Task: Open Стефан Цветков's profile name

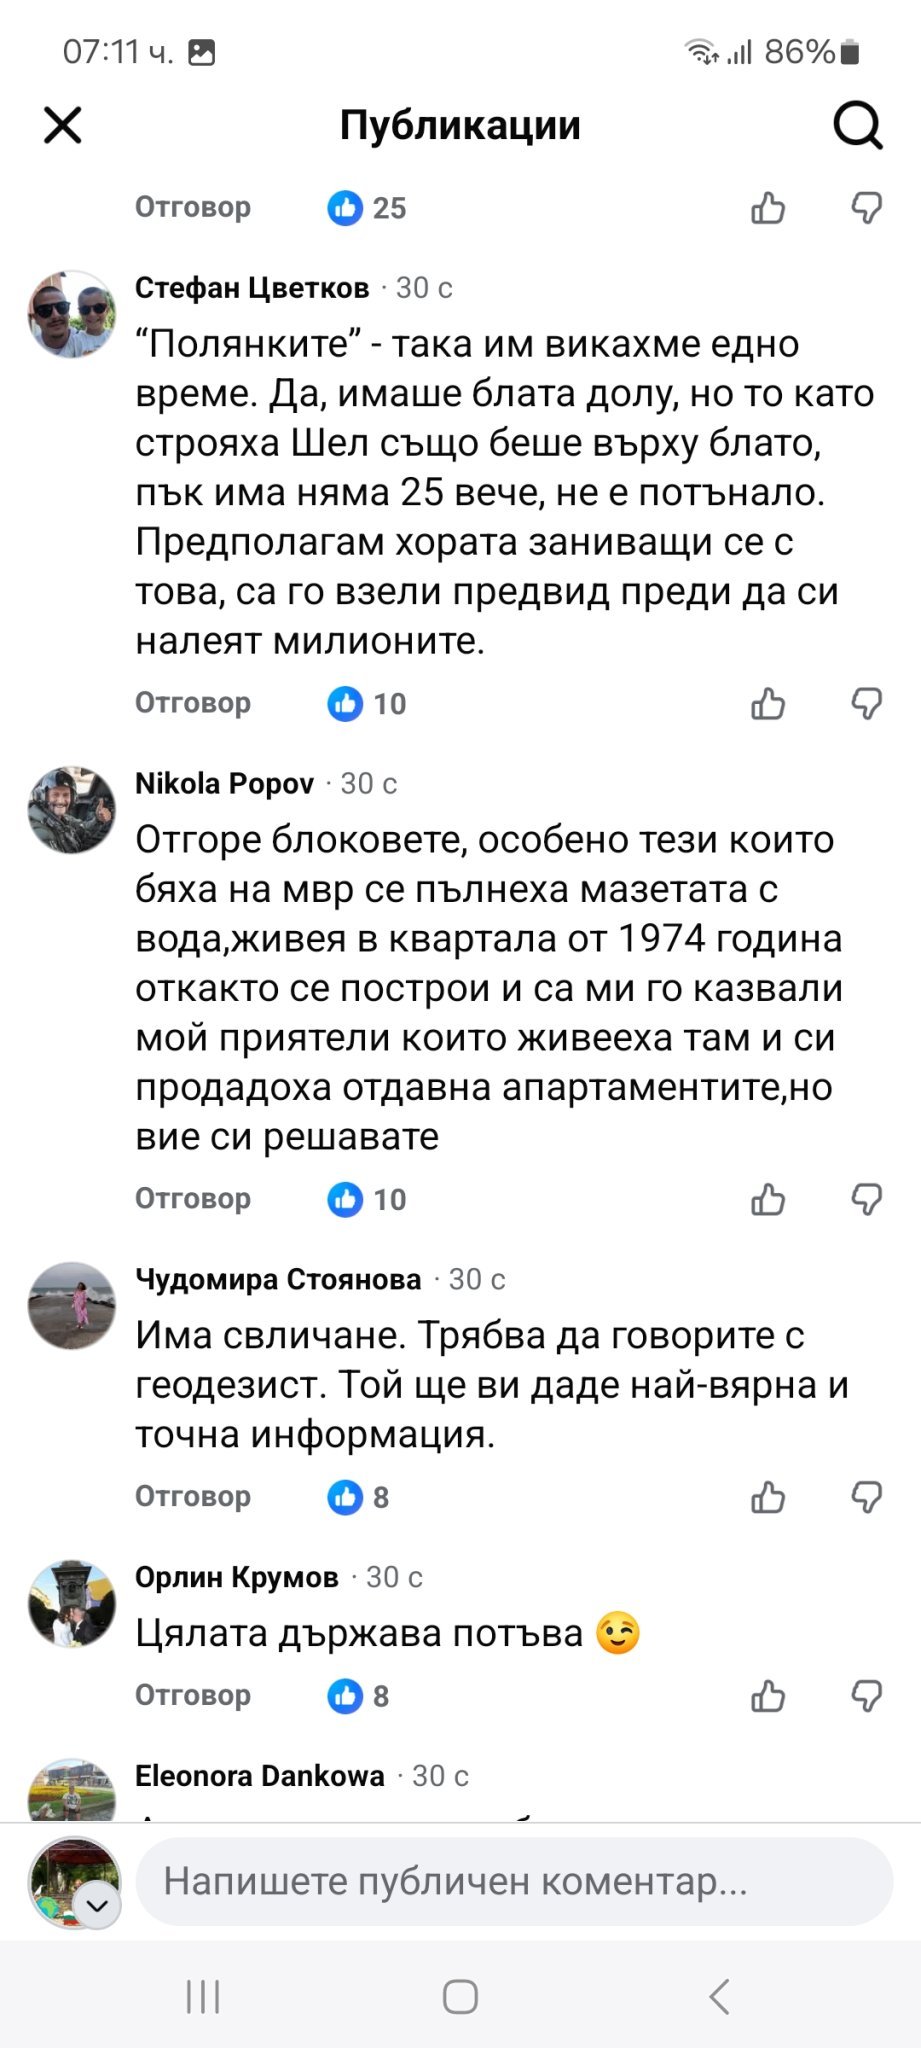Action: [252, 288]
